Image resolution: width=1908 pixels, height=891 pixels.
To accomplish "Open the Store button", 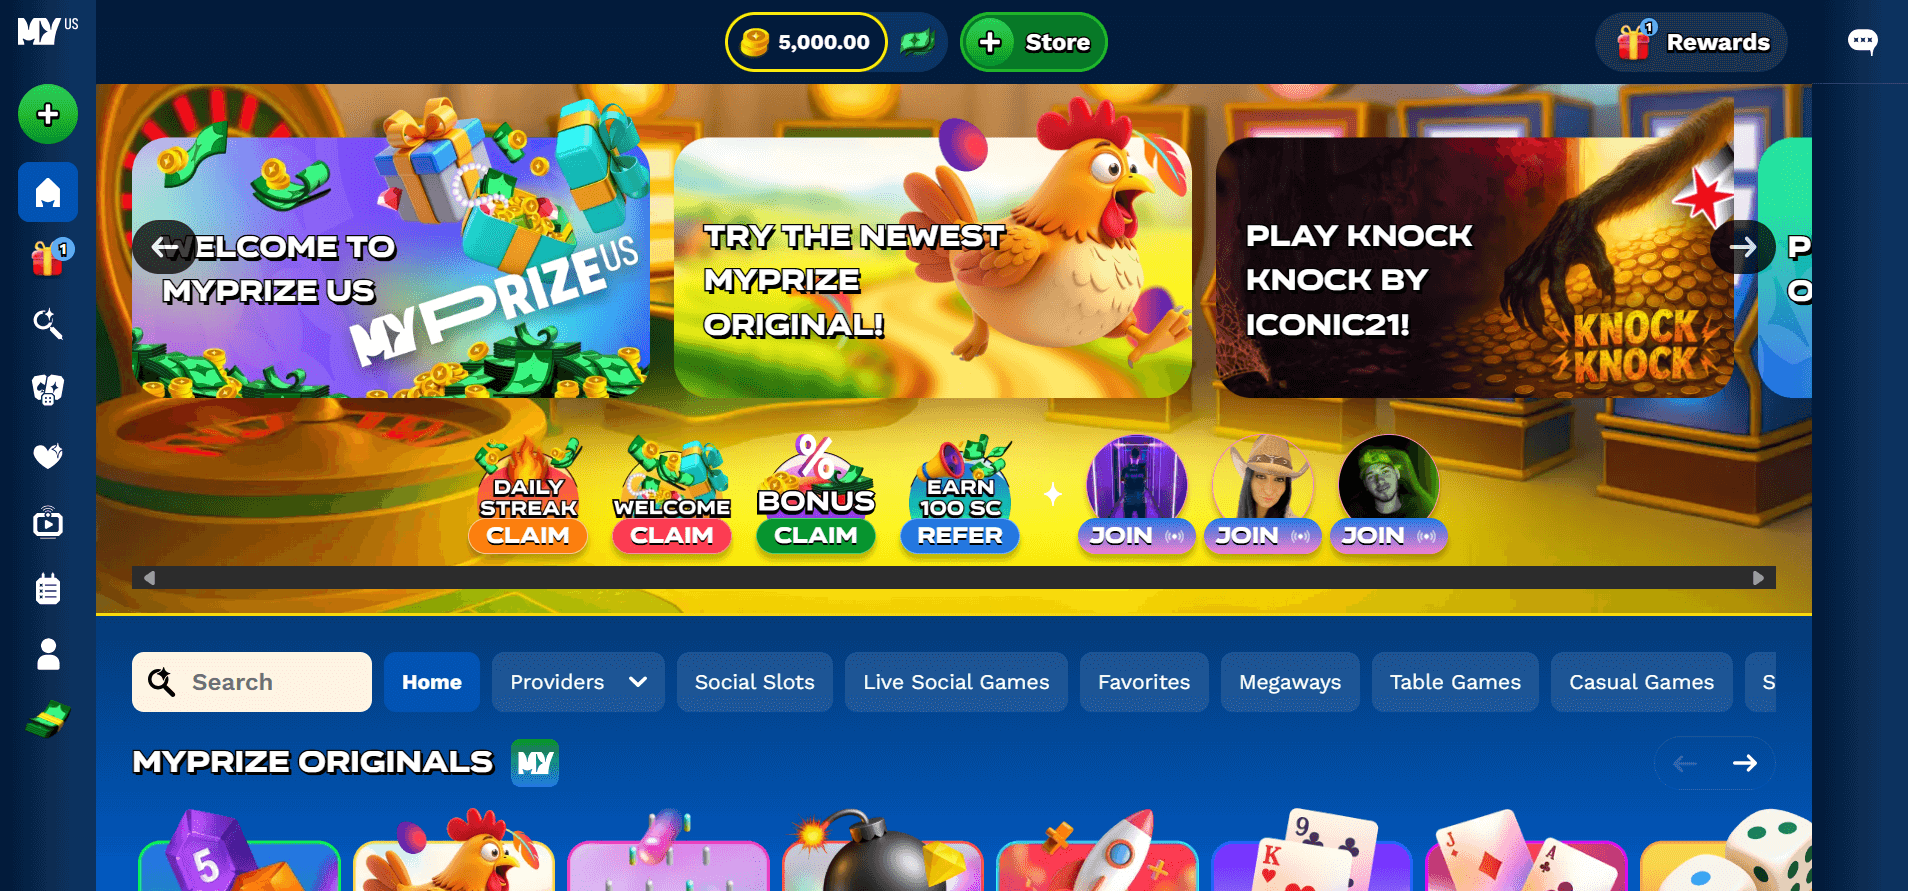I will click(x=1034, y=42).
